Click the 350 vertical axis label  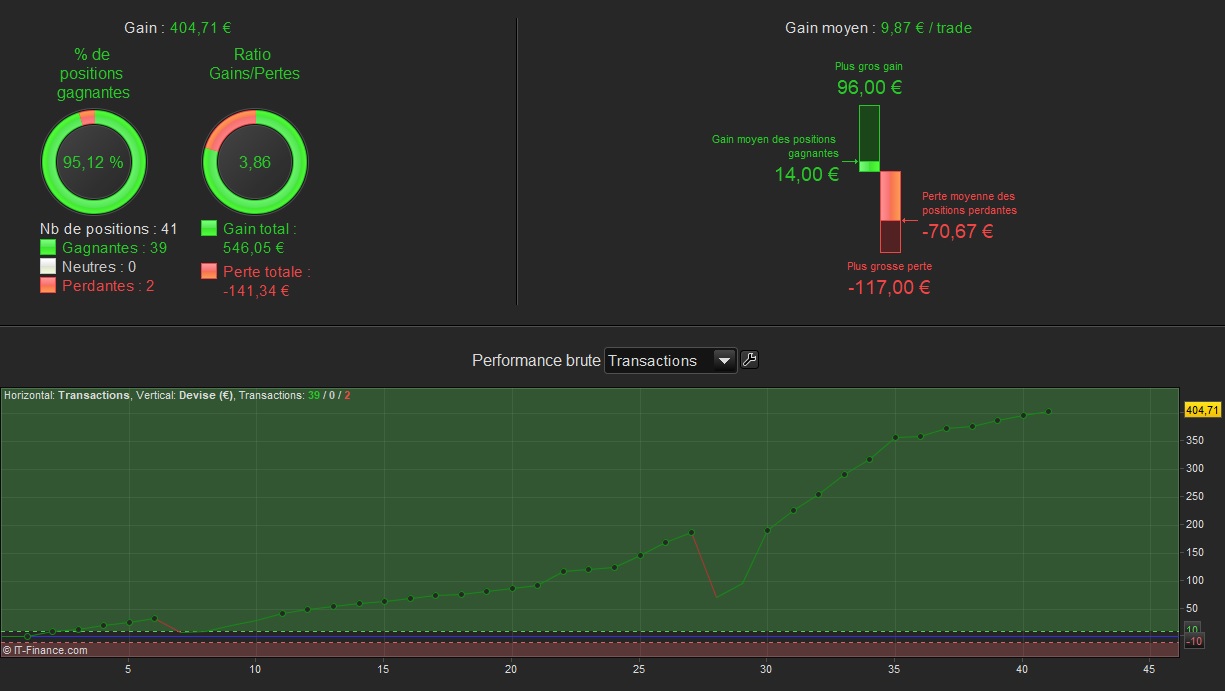(1194, 440)
